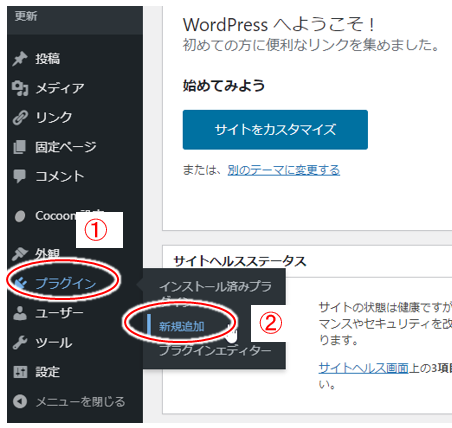
Task: Click the 始めてみよう heading
Action: point(224,86)
